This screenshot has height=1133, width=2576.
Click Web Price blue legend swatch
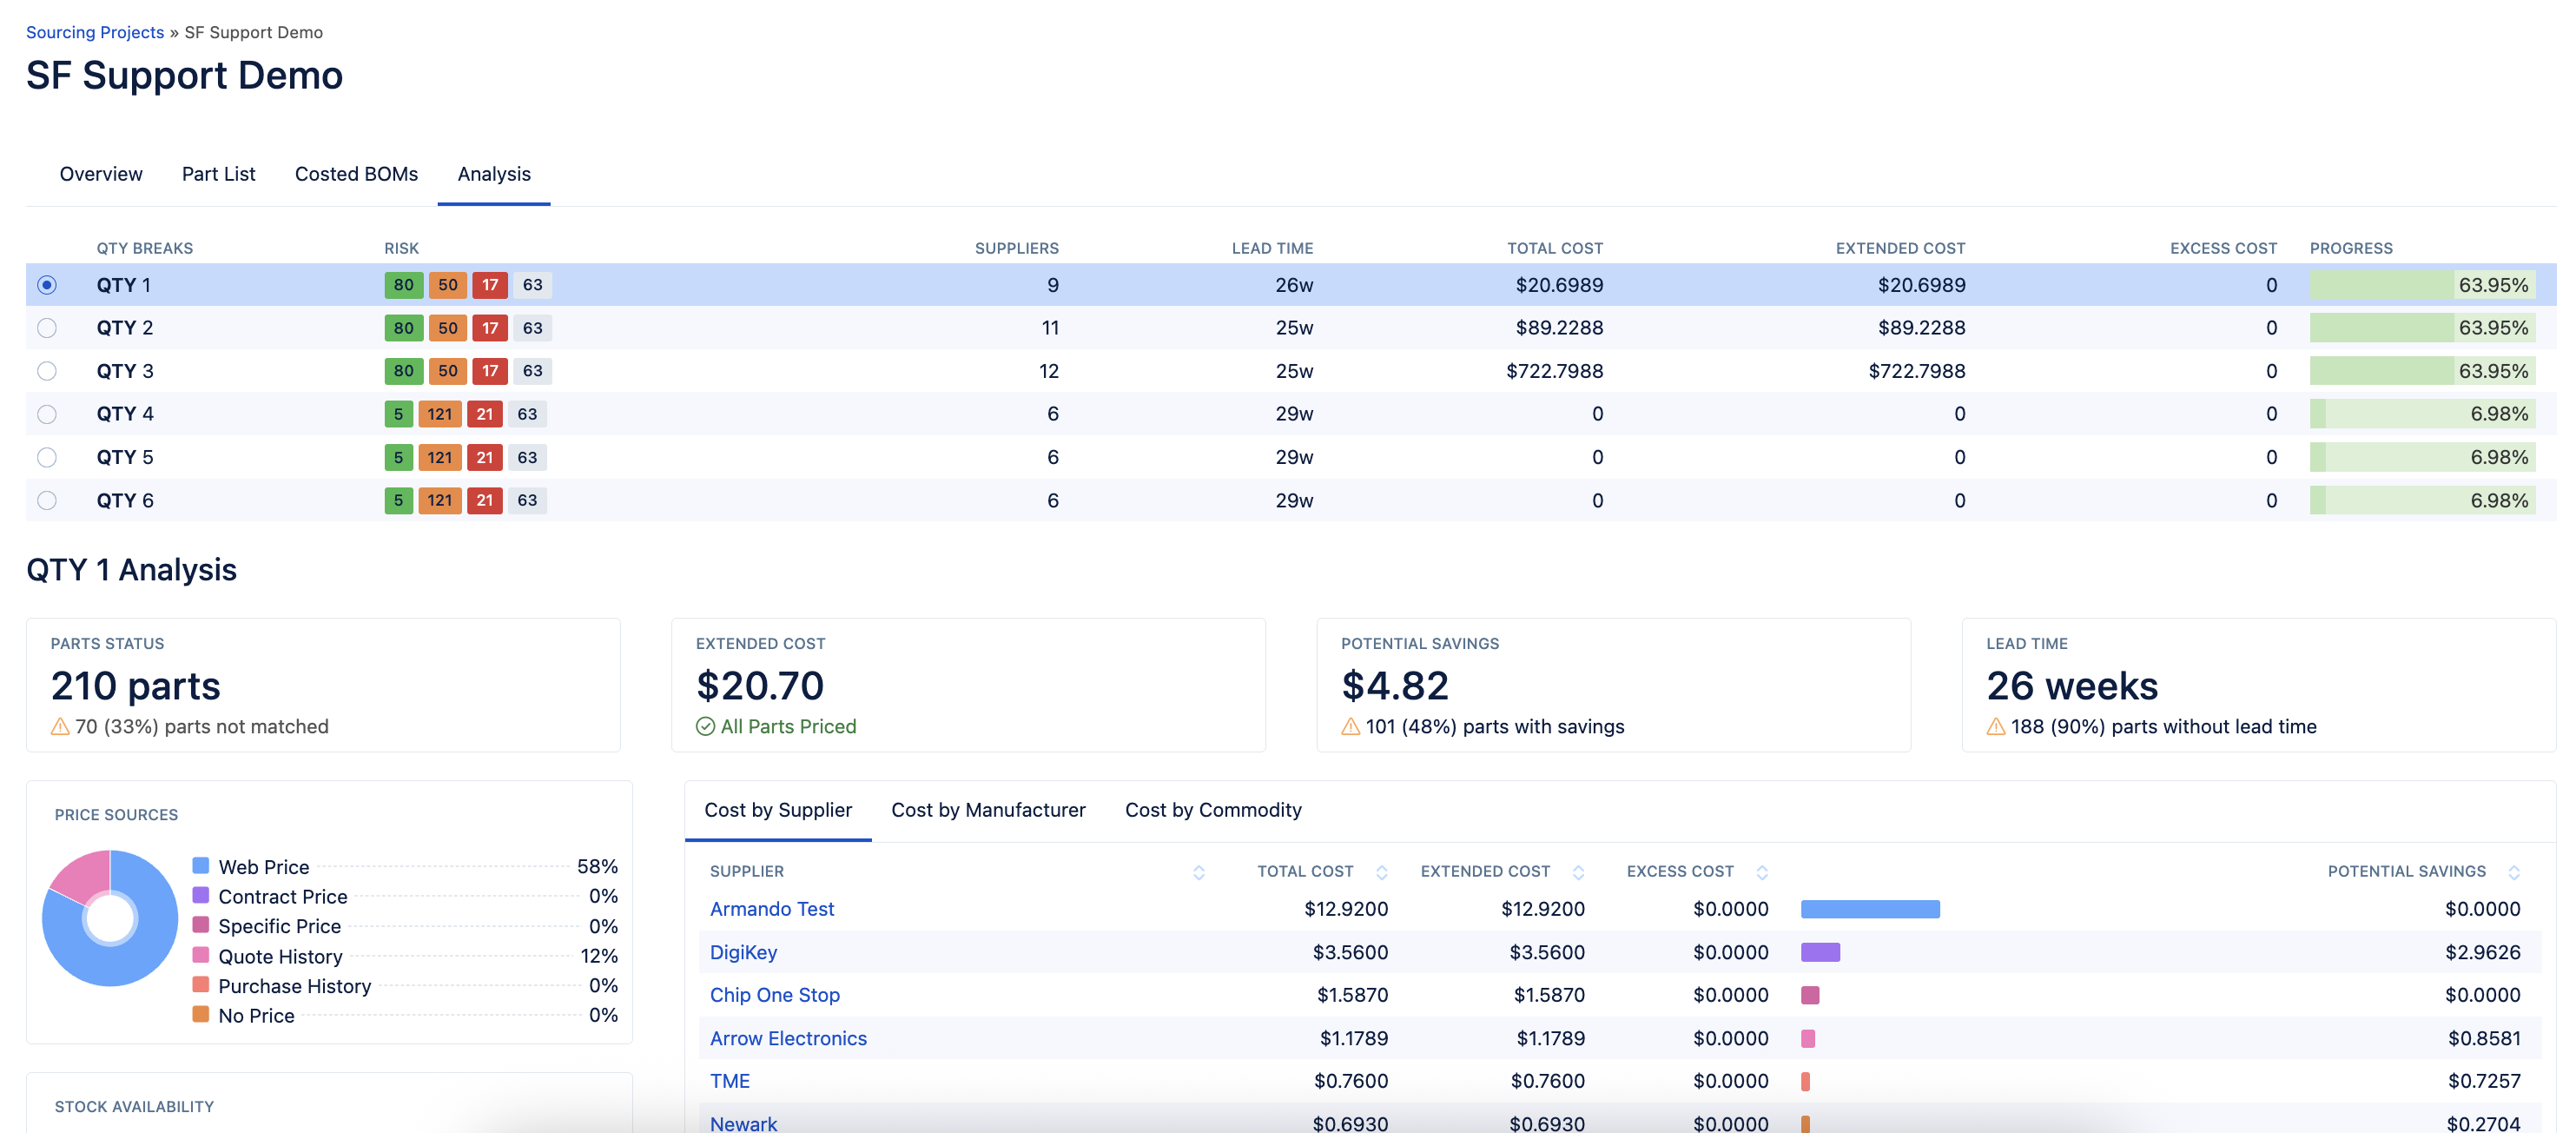pyautogui.click(x=201, y=866)
